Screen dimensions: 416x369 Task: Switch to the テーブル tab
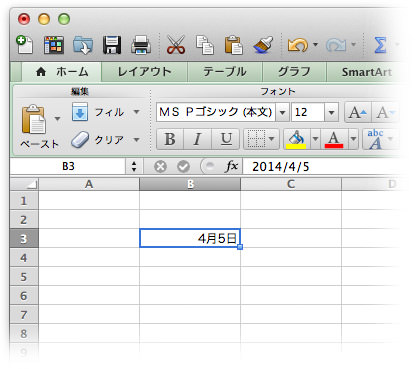225,72
